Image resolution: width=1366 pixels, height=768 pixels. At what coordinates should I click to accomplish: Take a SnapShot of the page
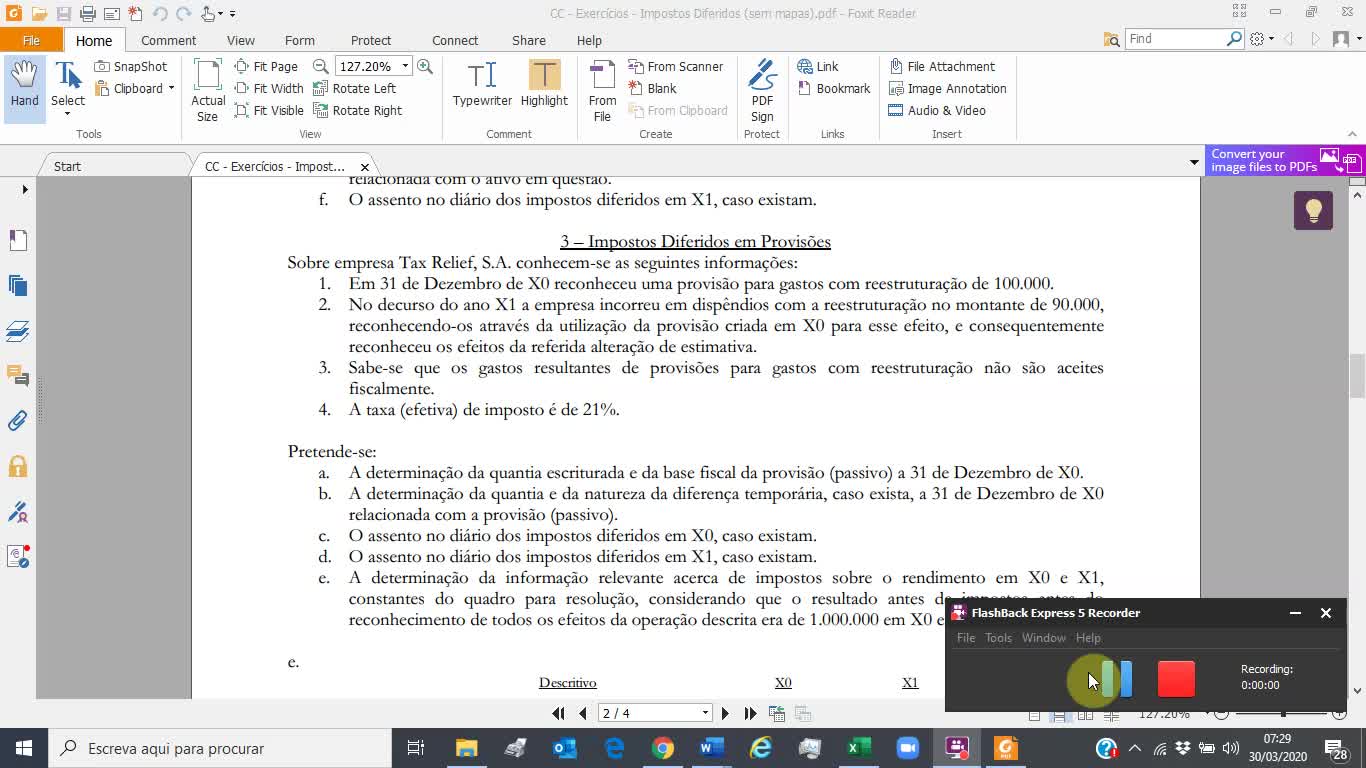[131, 66]
